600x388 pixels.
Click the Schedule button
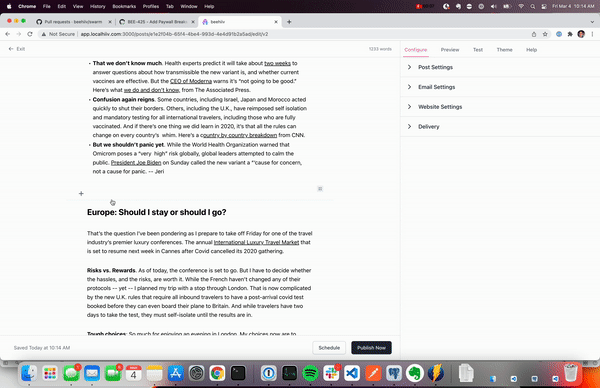point(329,348)
